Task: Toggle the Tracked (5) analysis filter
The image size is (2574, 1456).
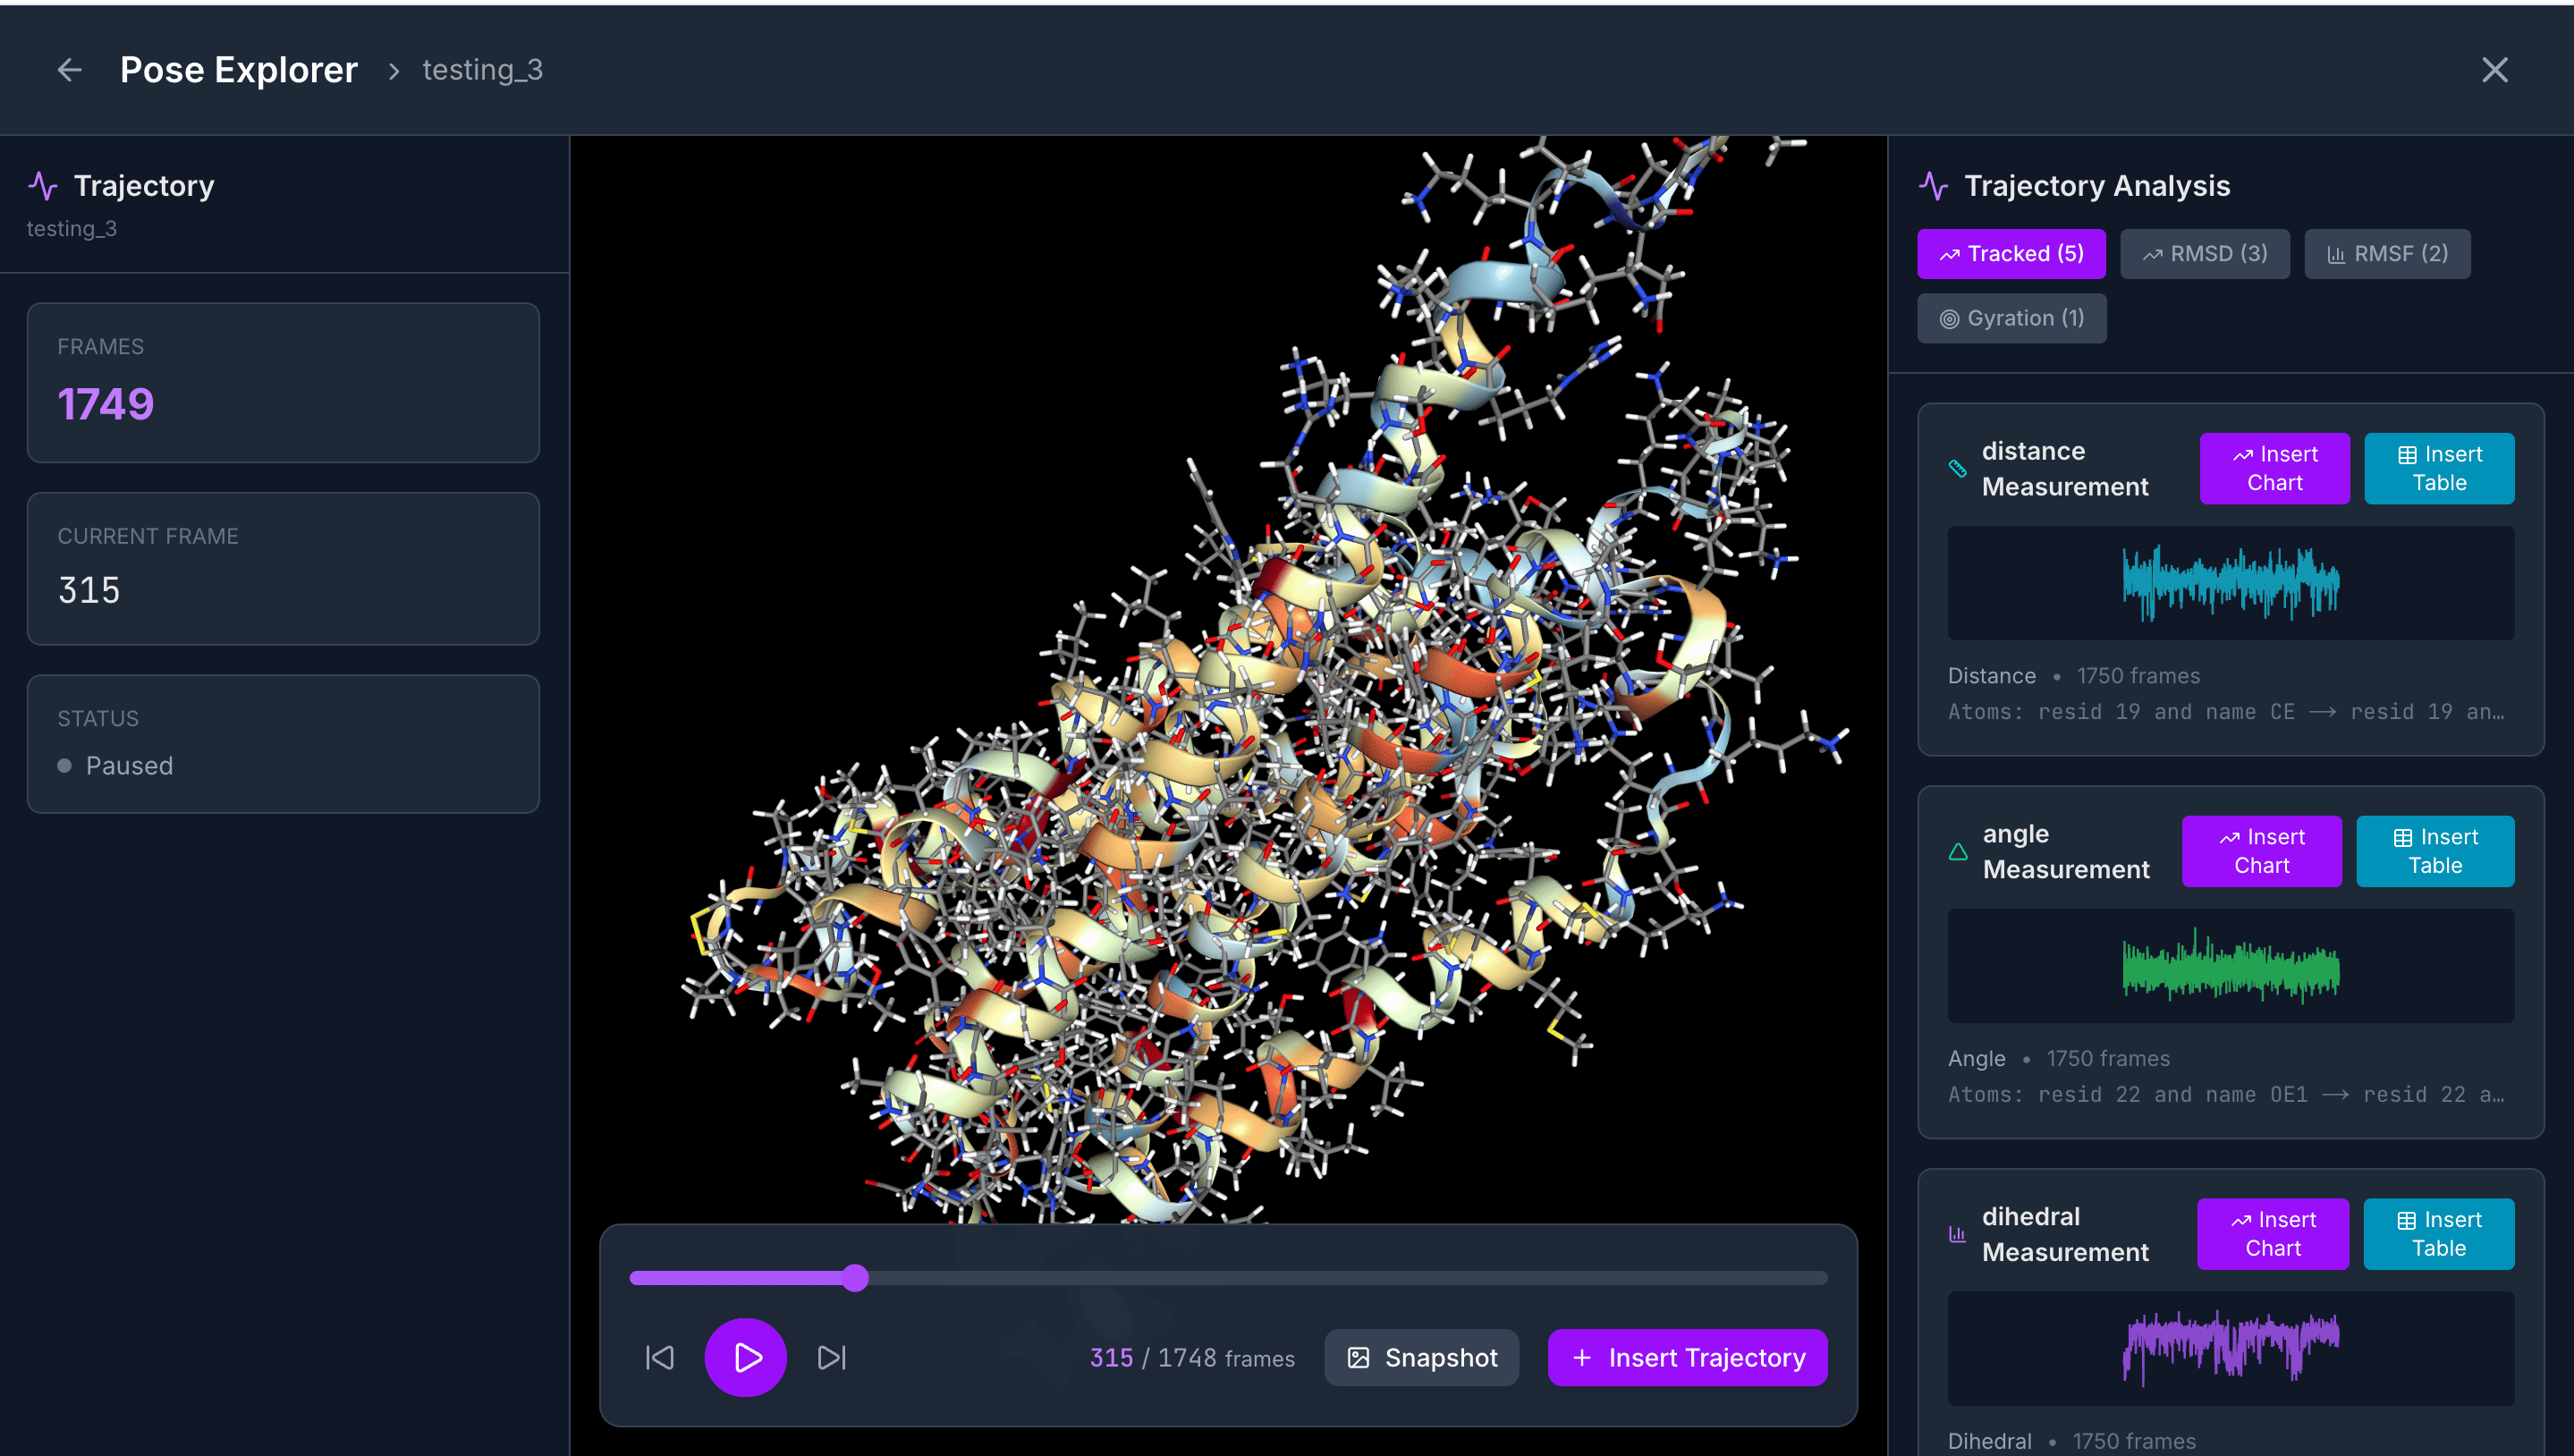Action: (x=2011, y=253)
